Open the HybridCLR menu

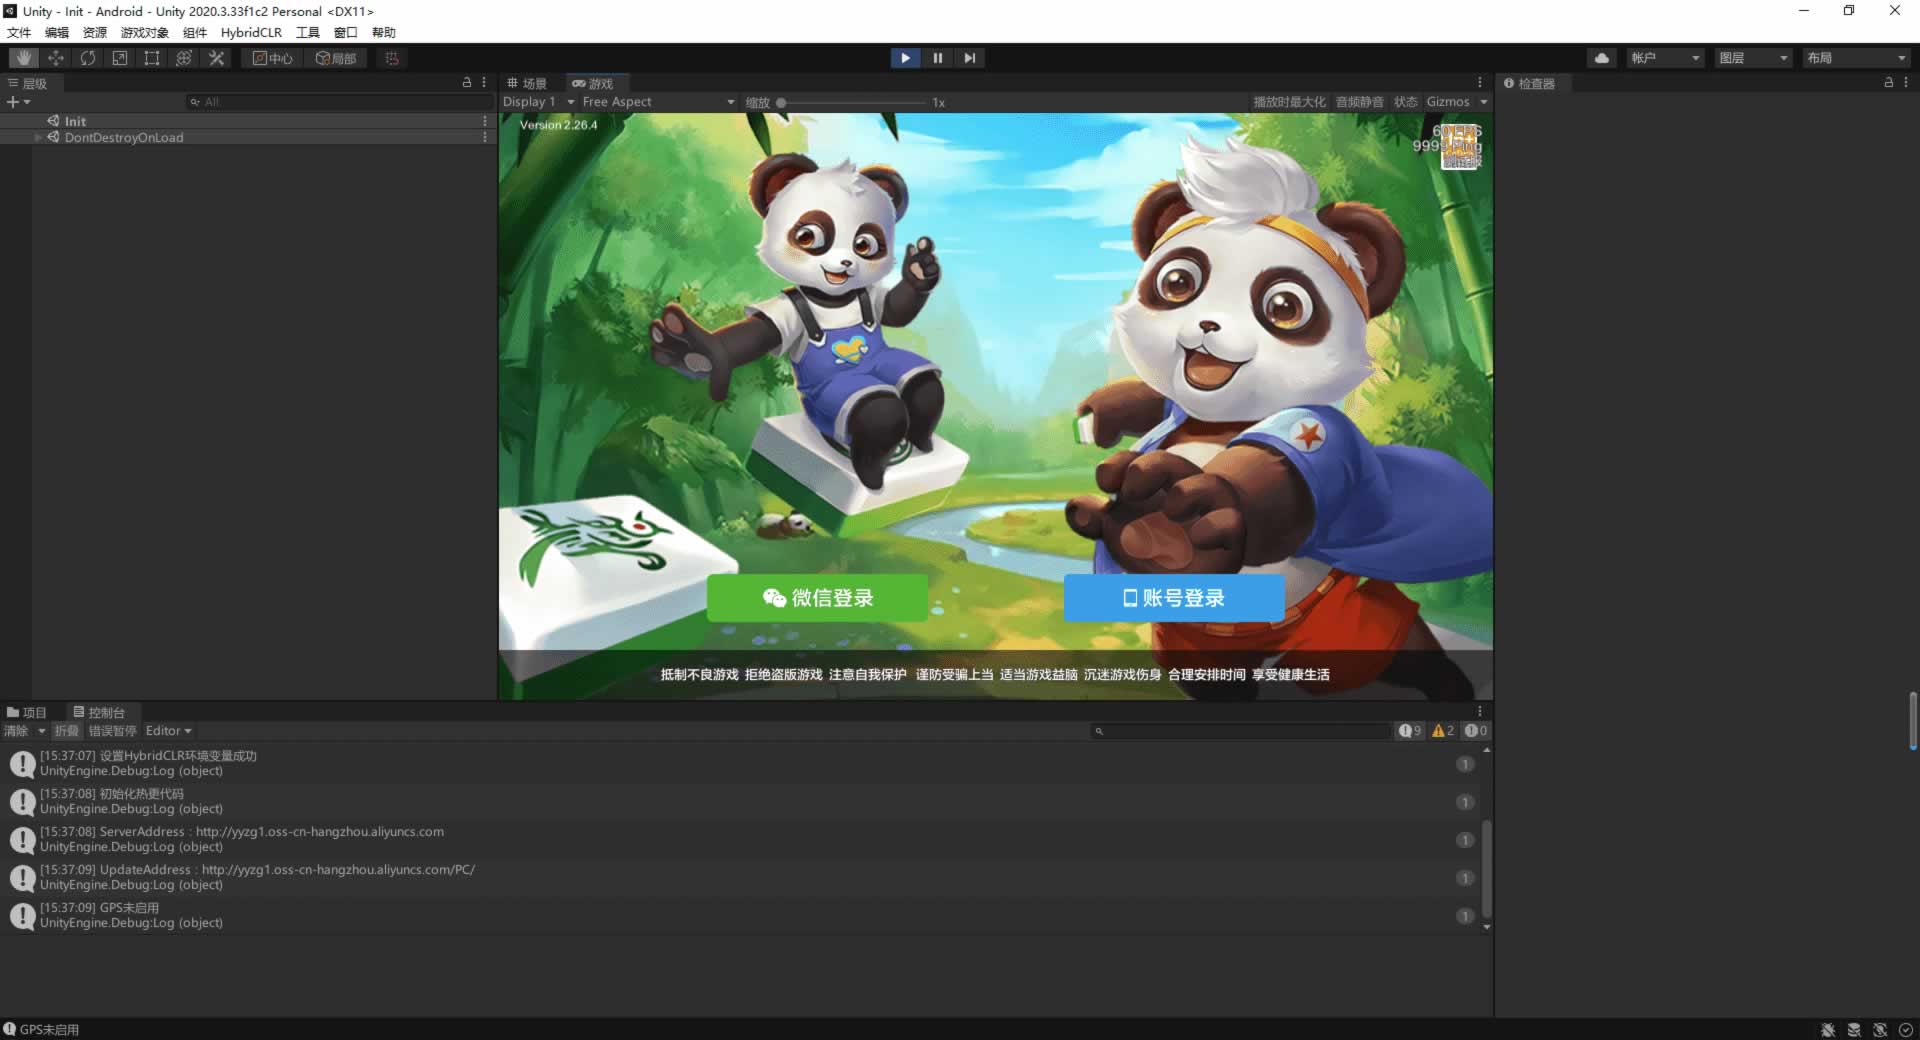click(x=251, y=32)
